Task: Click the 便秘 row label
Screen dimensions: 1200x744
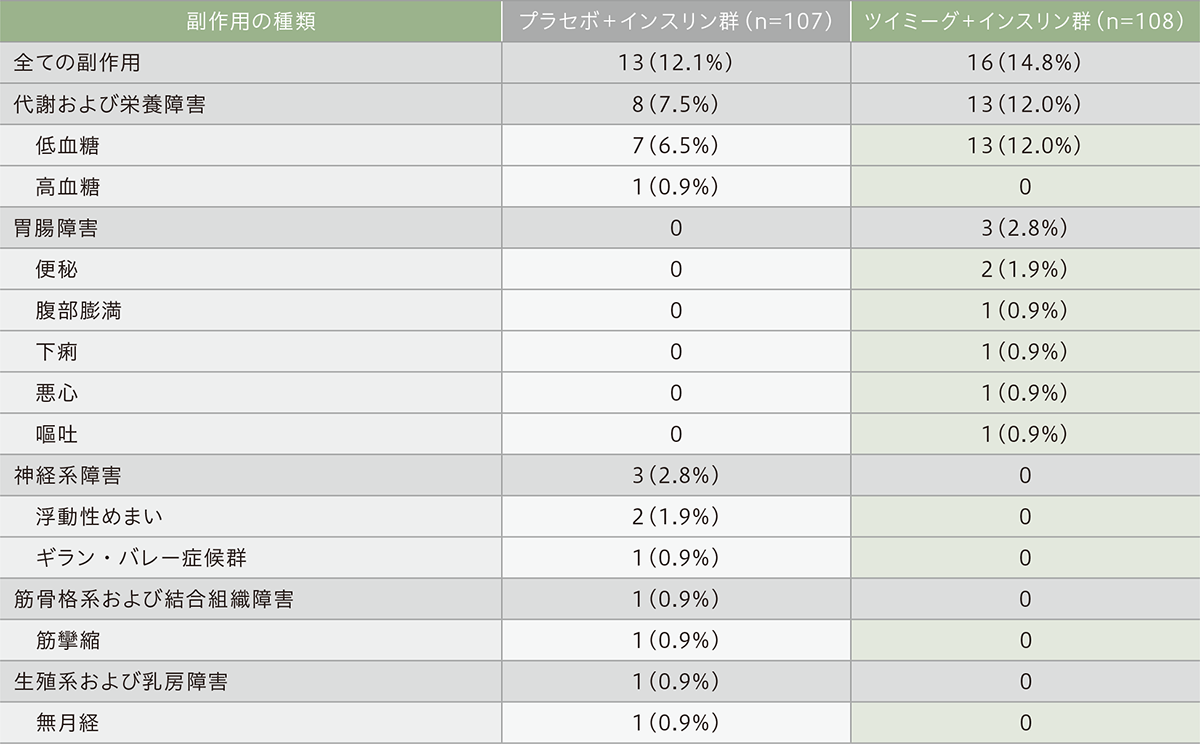Action: coord(56,269)
